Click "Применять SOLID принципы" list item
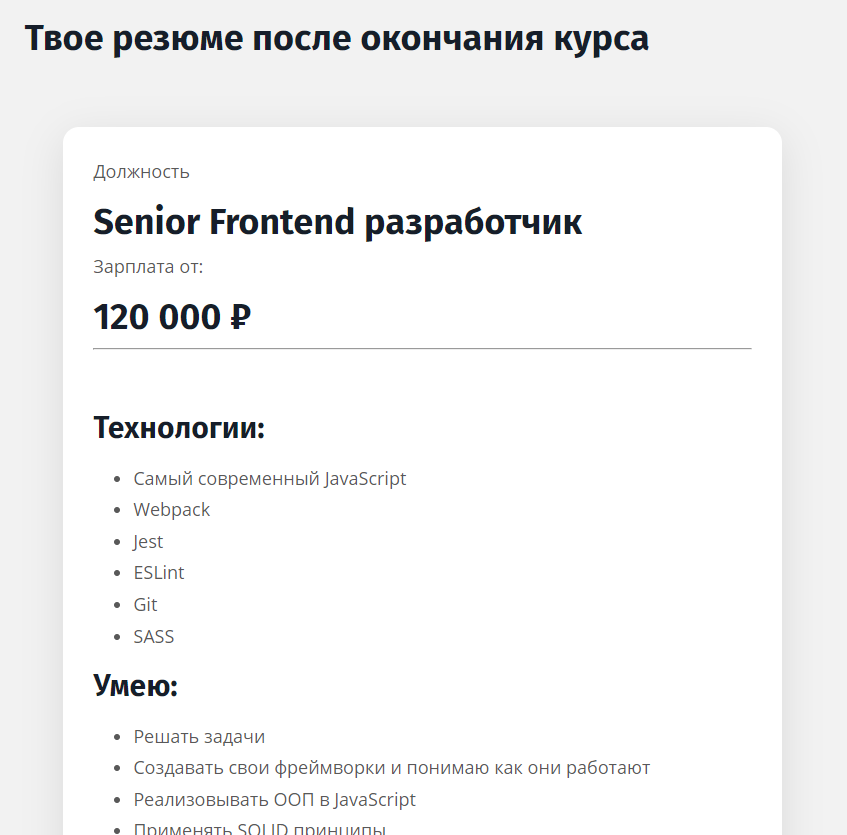The width and height of the screenshot is (847, 835). (x=260, y=829)
